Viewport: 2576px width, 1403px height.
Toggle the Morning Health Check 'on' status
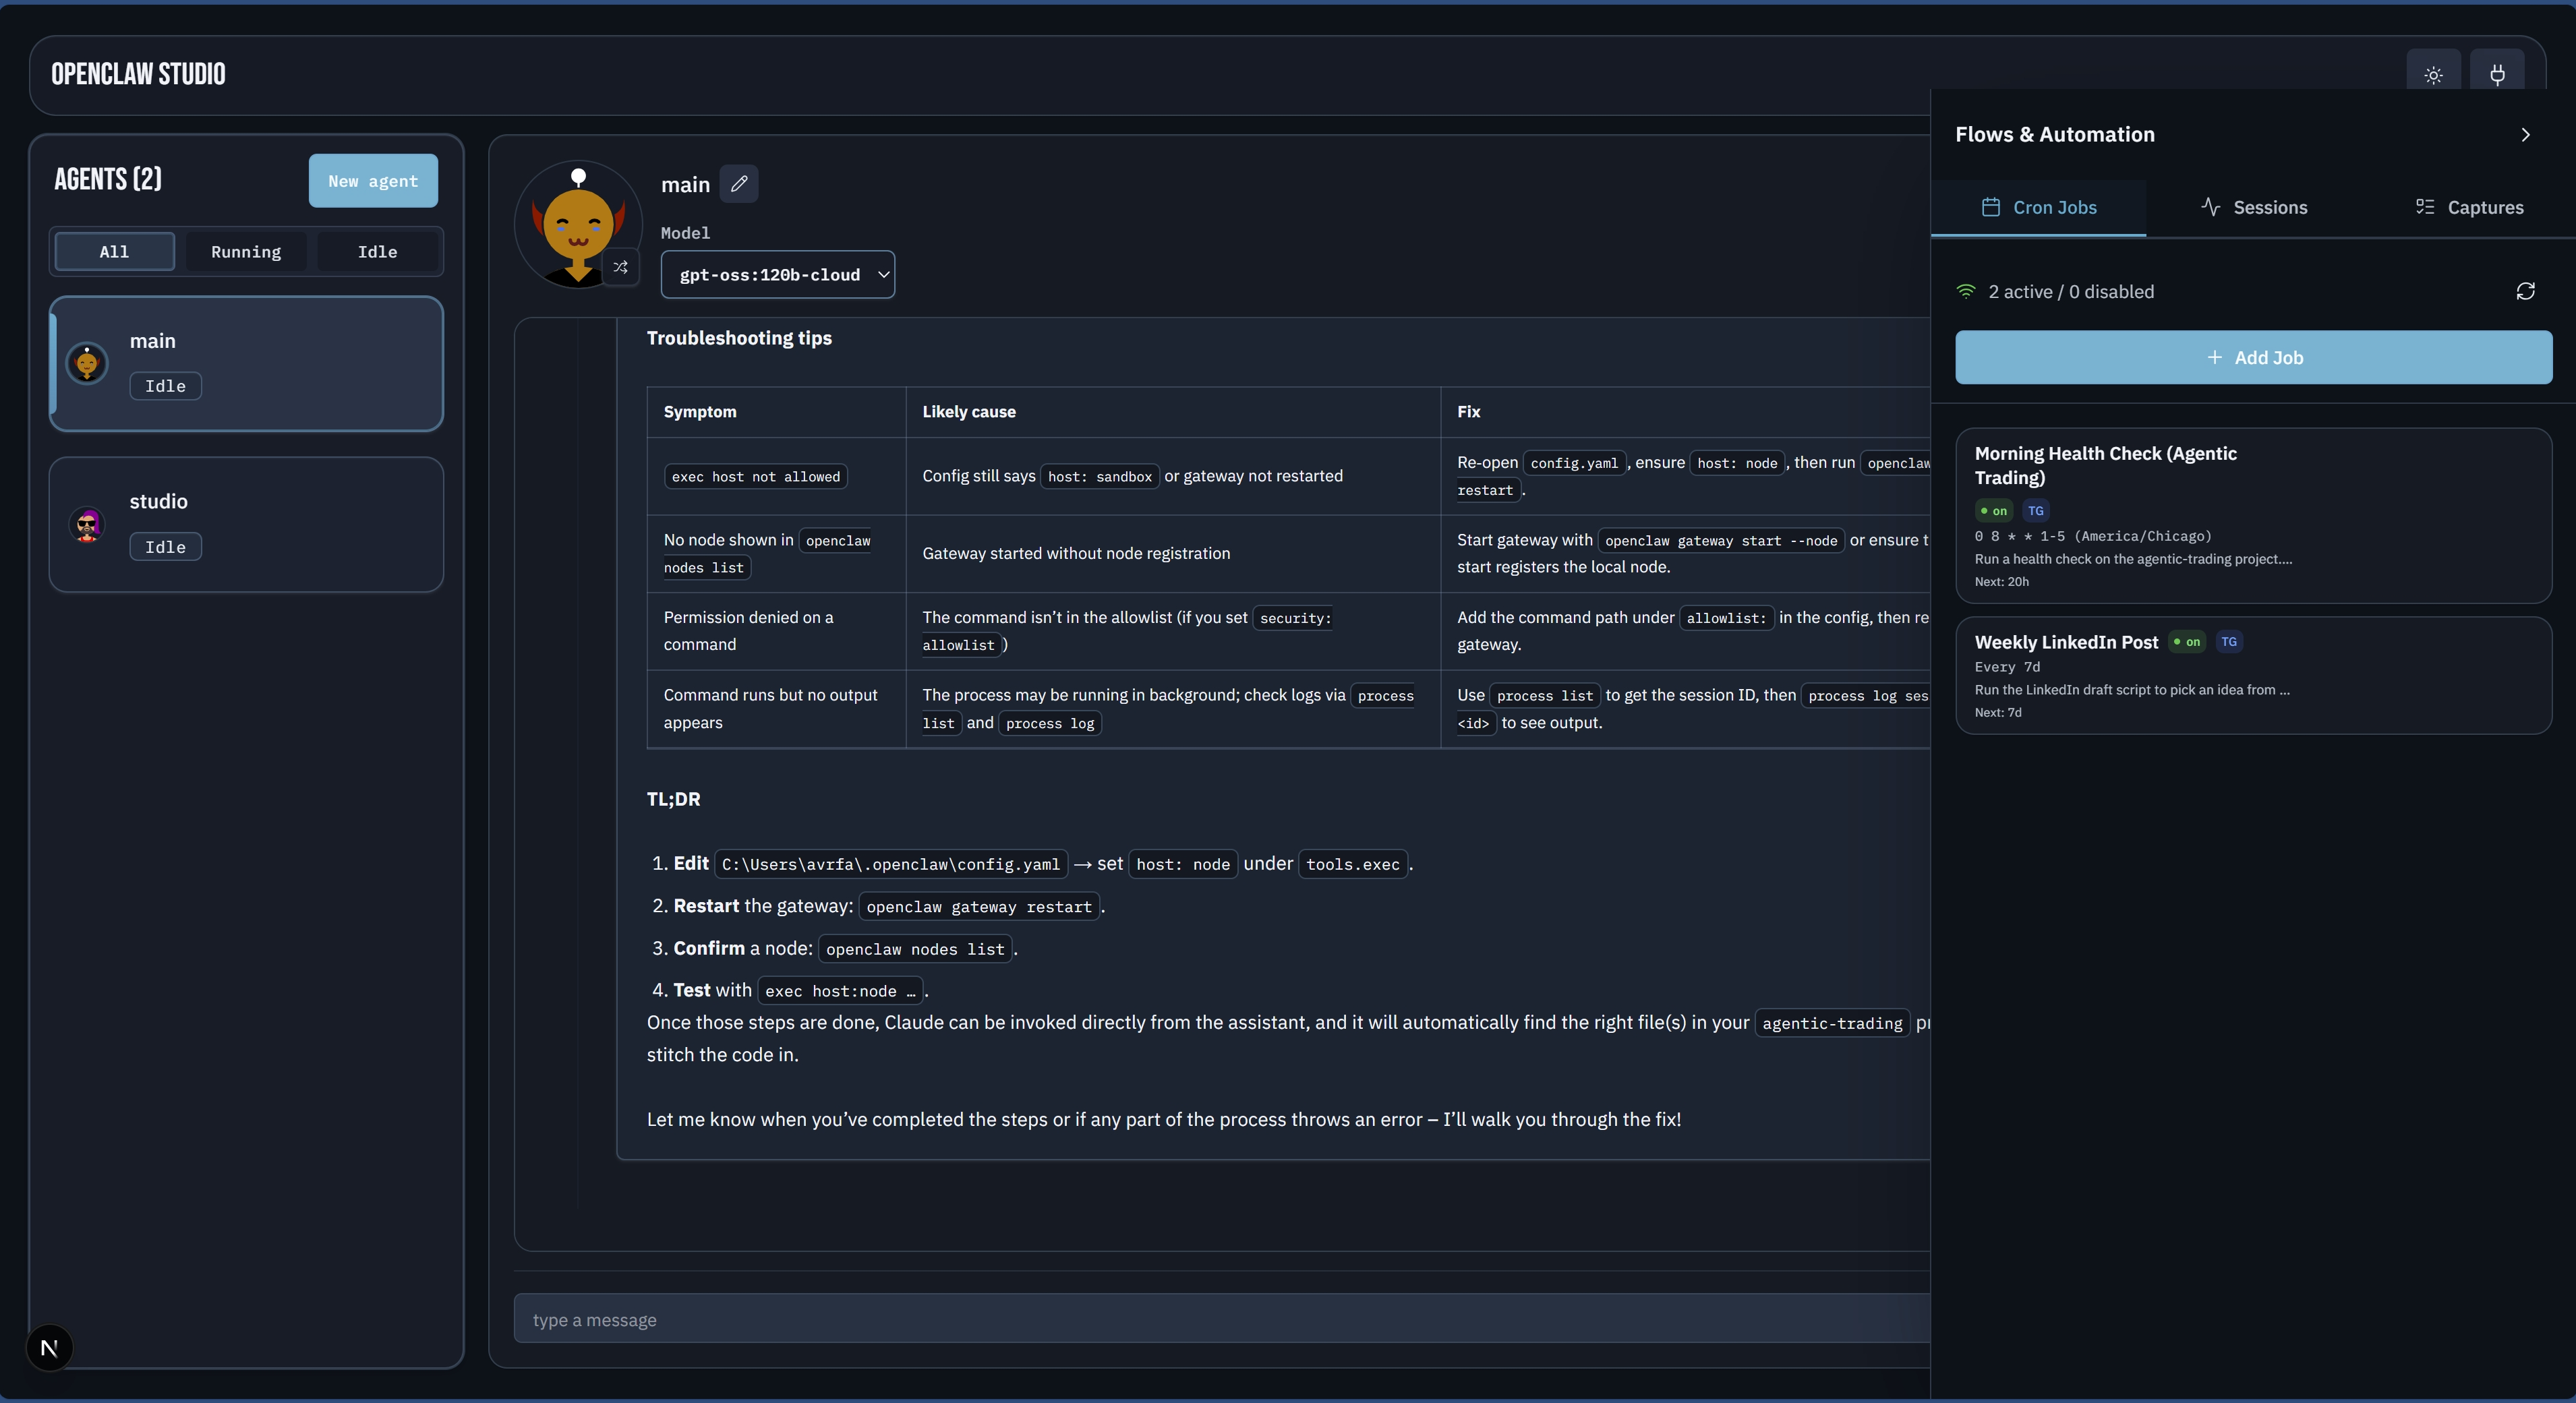(1994, 511)
